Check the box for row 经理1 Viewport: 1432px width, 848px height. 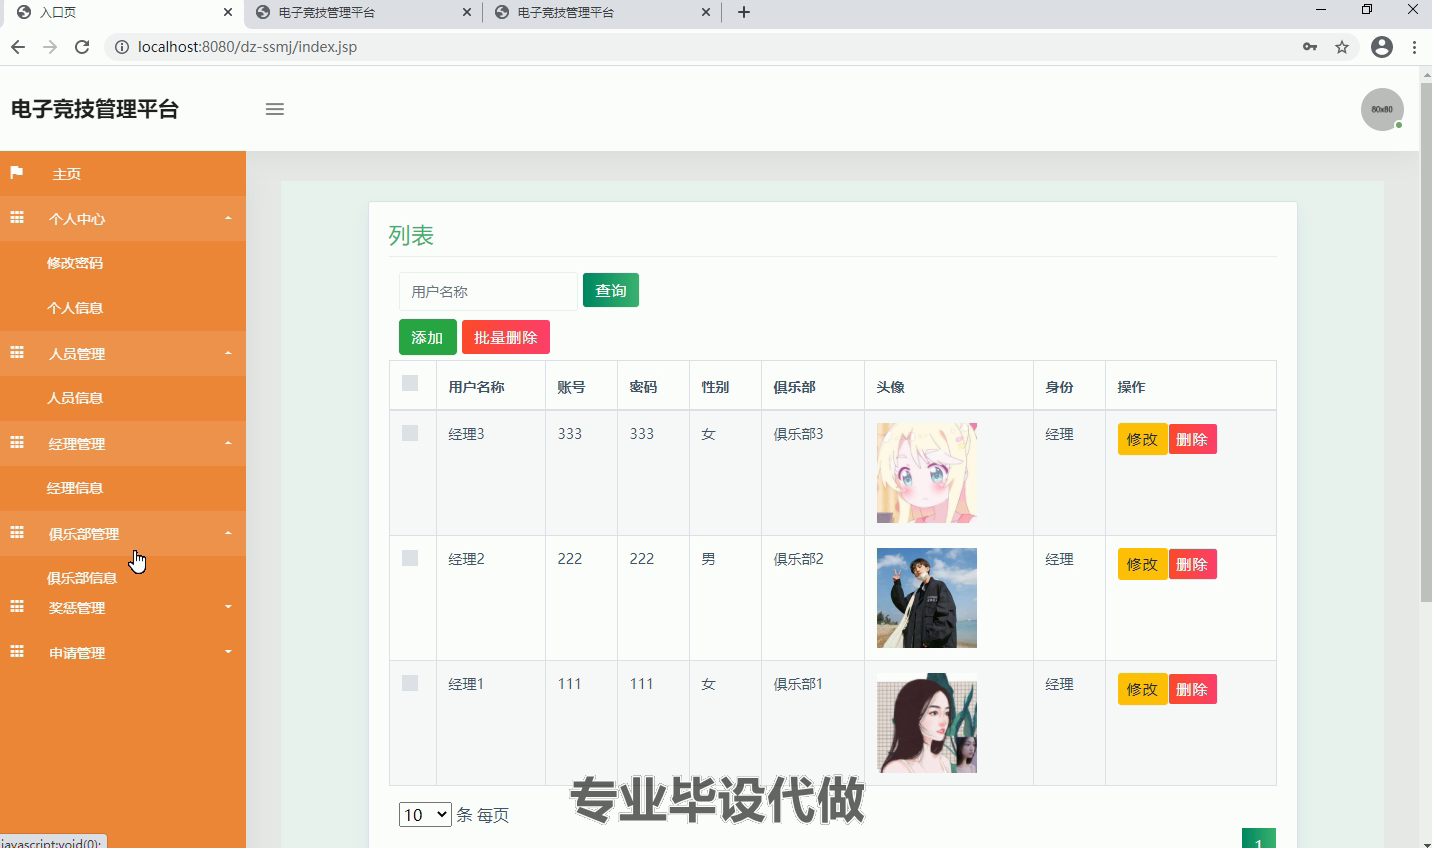pyautogui.click(x=410, y=683)
